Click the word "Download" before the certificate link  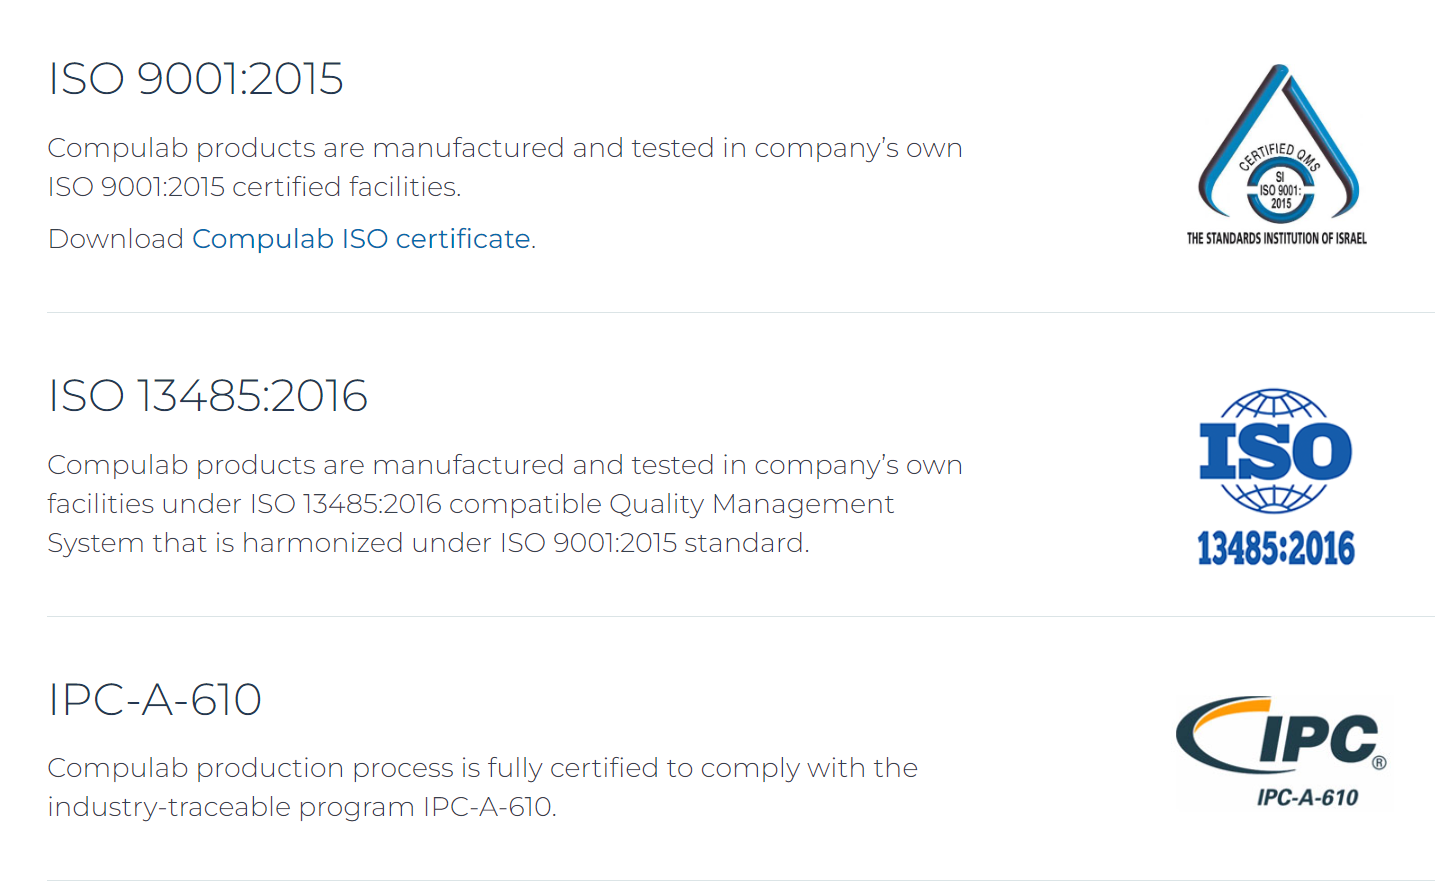click(116, 239)
